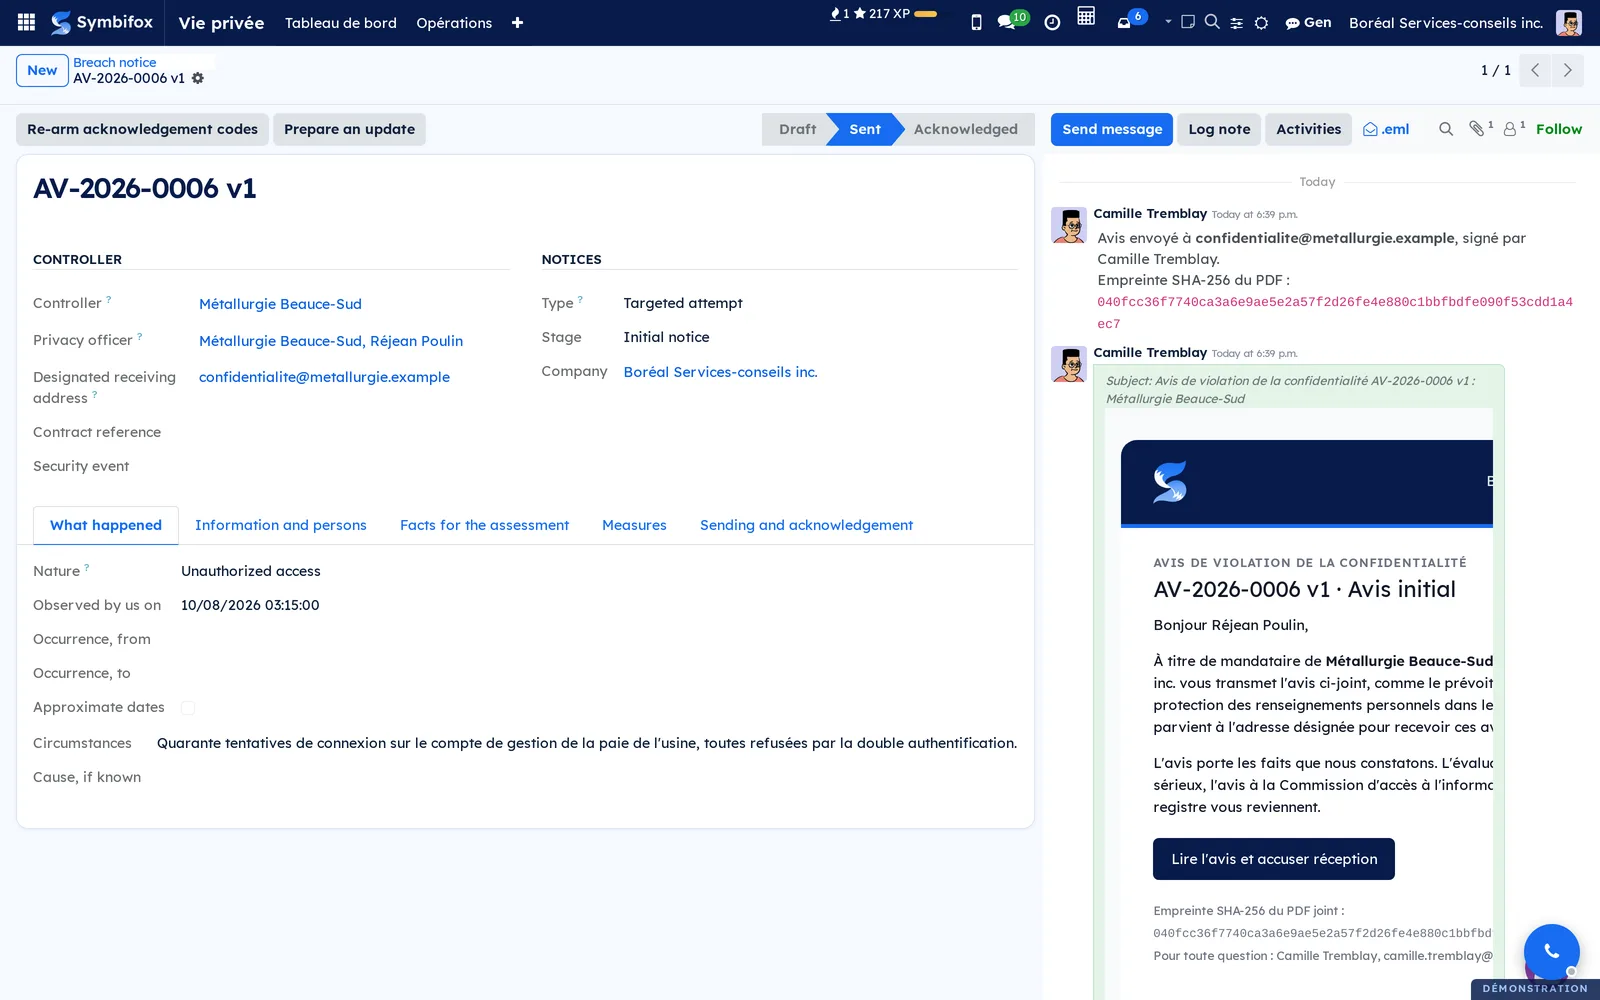Go to the next record arrow
This screenshot has width=1600, height=1000.
click(x=1567, y=70)
